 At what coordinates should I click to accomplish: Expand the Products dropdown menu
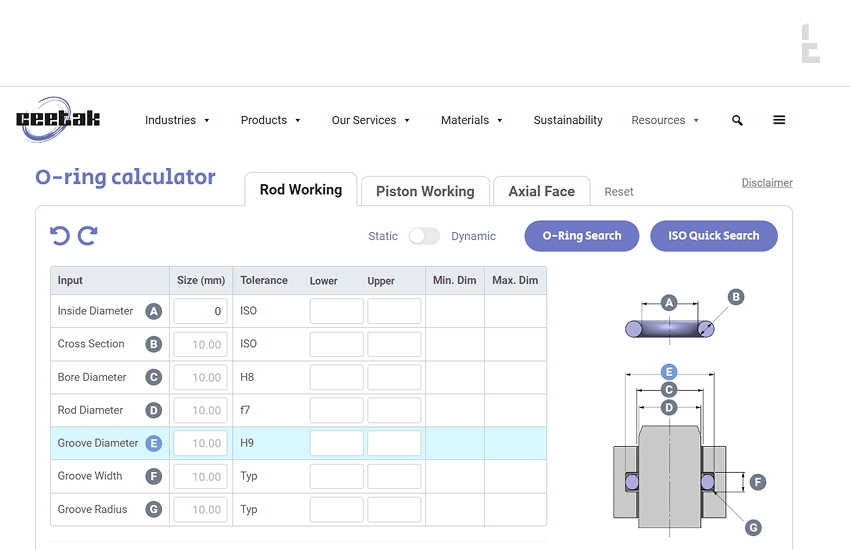(270, 120)
